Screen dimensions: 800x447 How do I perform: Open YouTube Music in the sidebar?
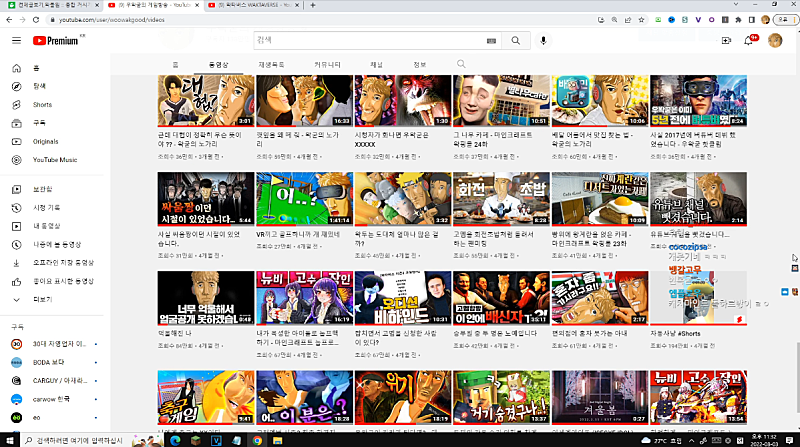pos(52,160)
